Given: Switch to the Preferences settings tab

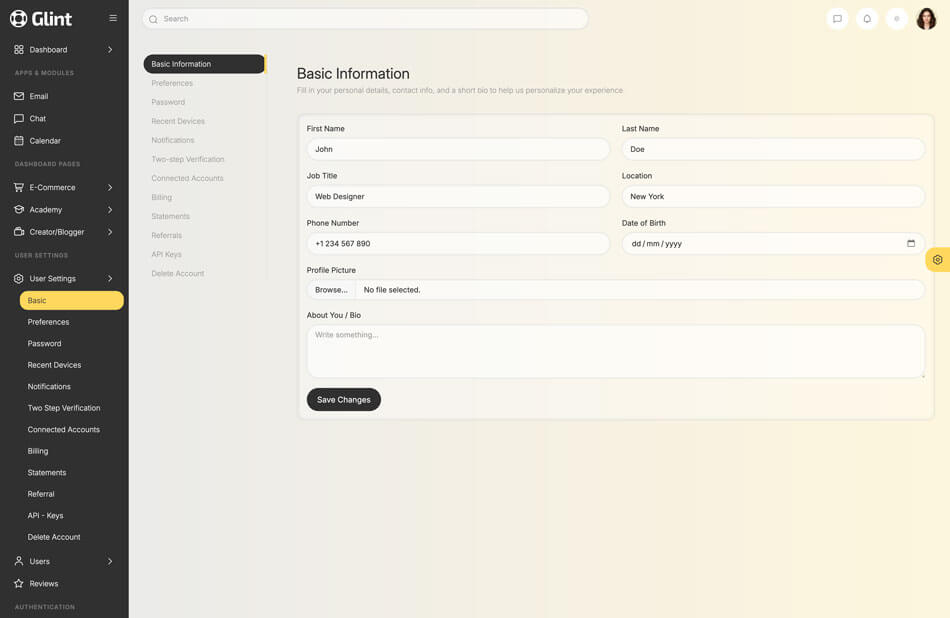Looking at the screenshot, I should click(x=172, y=83).
